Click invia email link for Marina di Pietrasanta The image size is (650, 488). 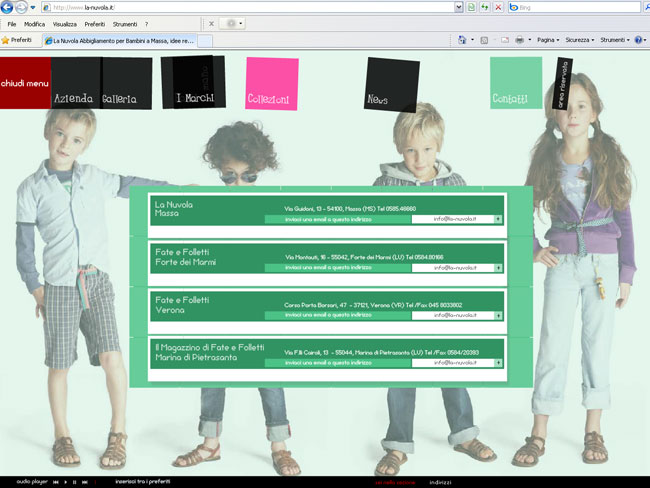[x=328, y=363]
